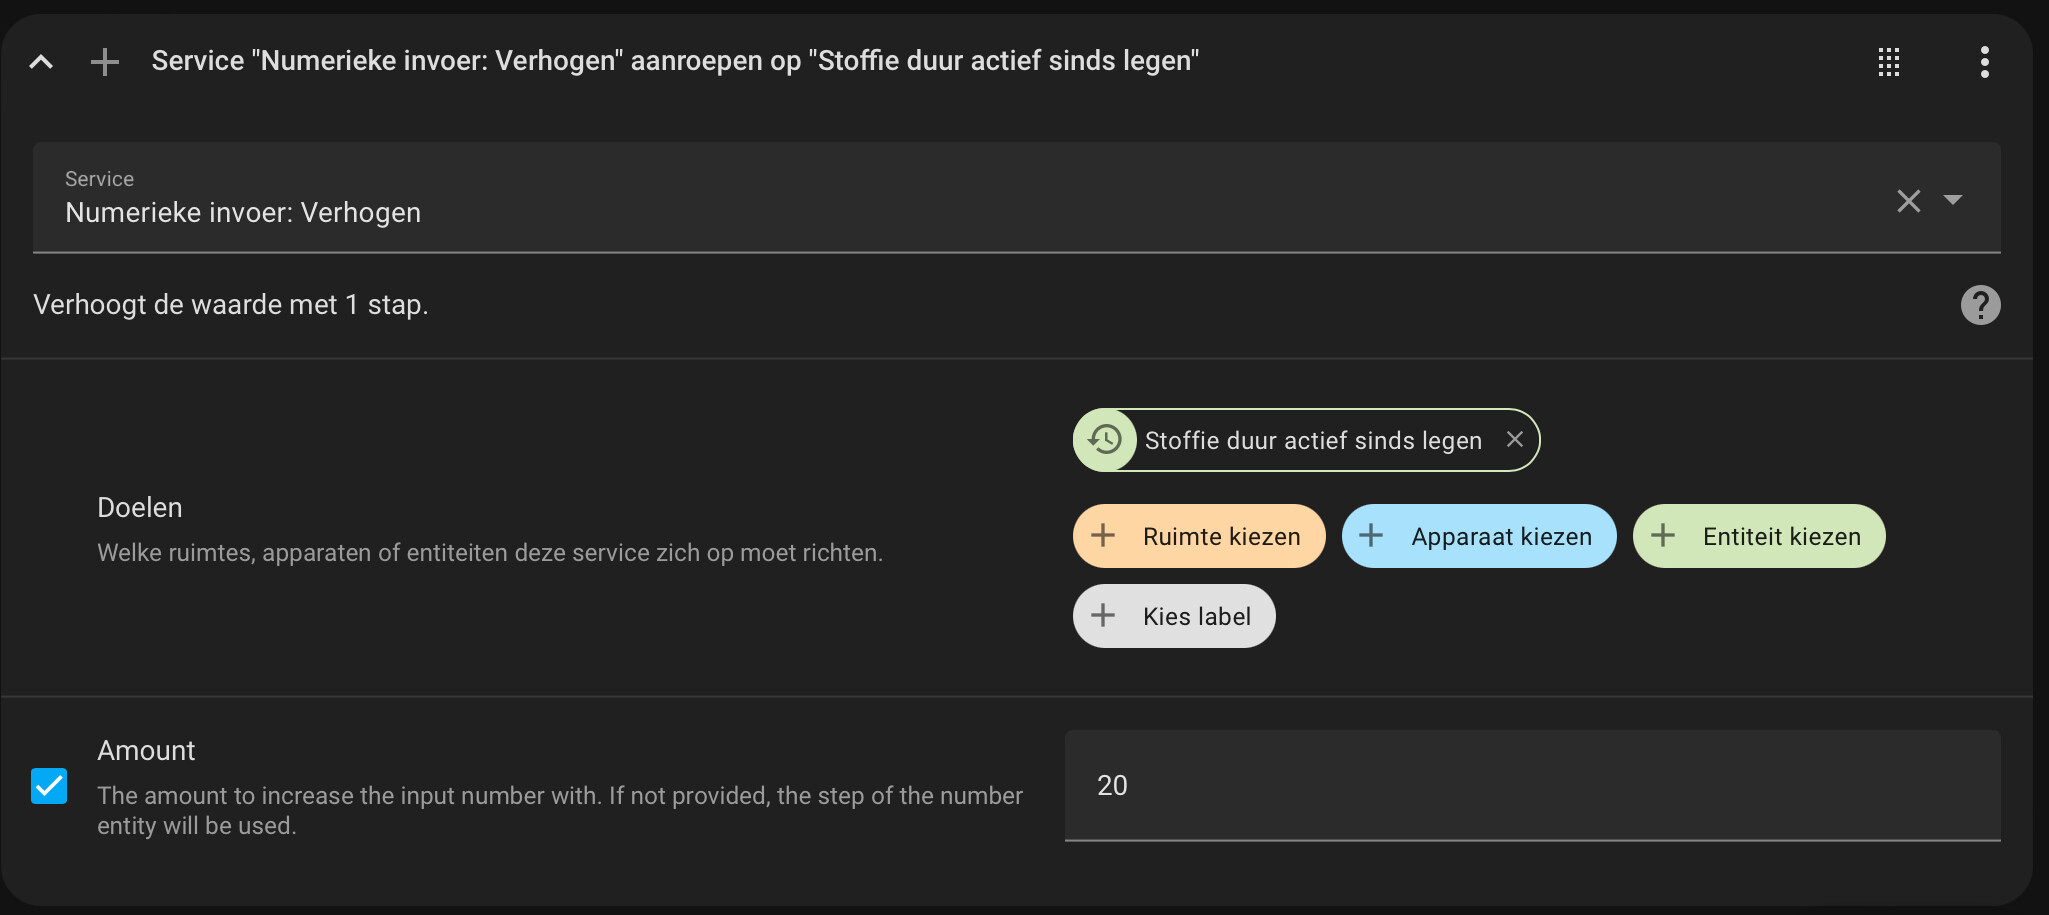Click the 'Kies label' chip
Image resolution: width=2049 pixels, height=915 pixels.
click(1174, 615)
